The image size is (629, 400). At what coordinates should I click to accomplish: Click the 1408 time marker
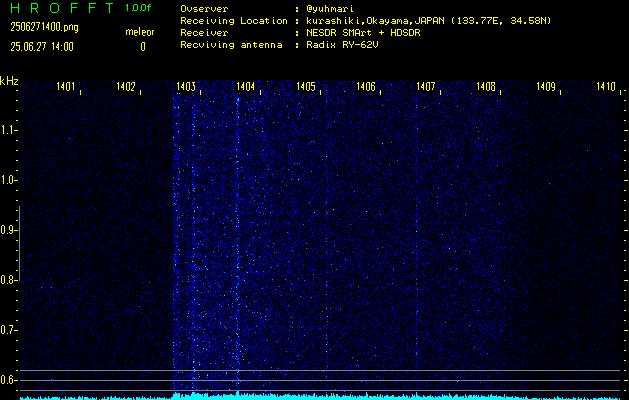tap(486, 86)
